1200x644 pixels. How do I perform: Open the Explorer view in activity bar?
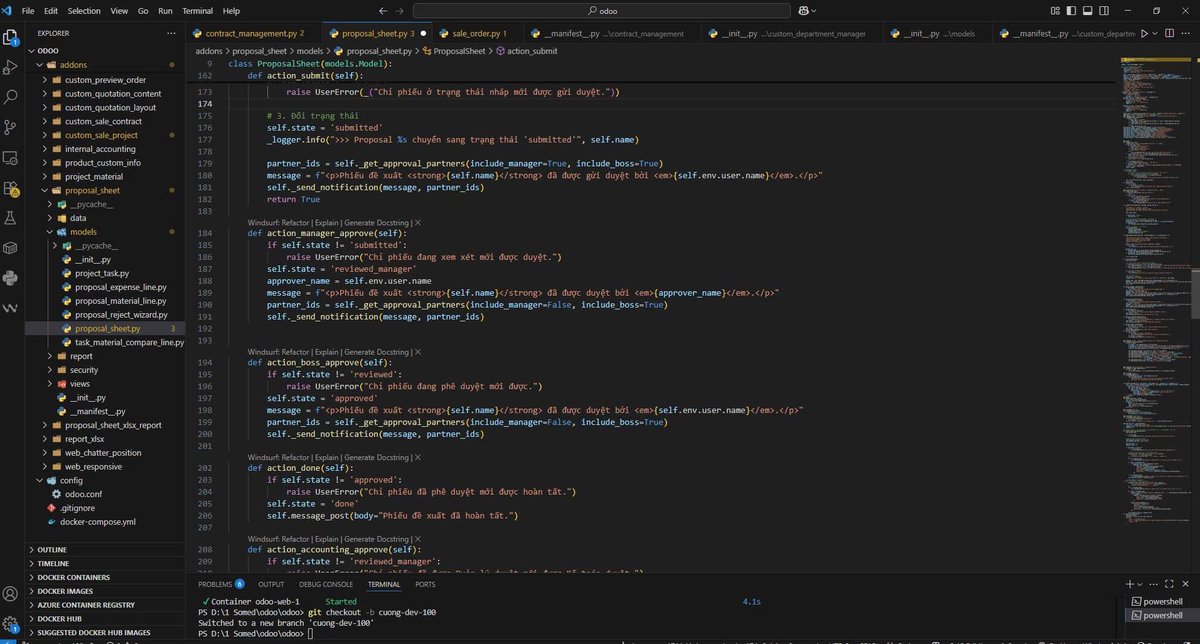pos(12,38)
